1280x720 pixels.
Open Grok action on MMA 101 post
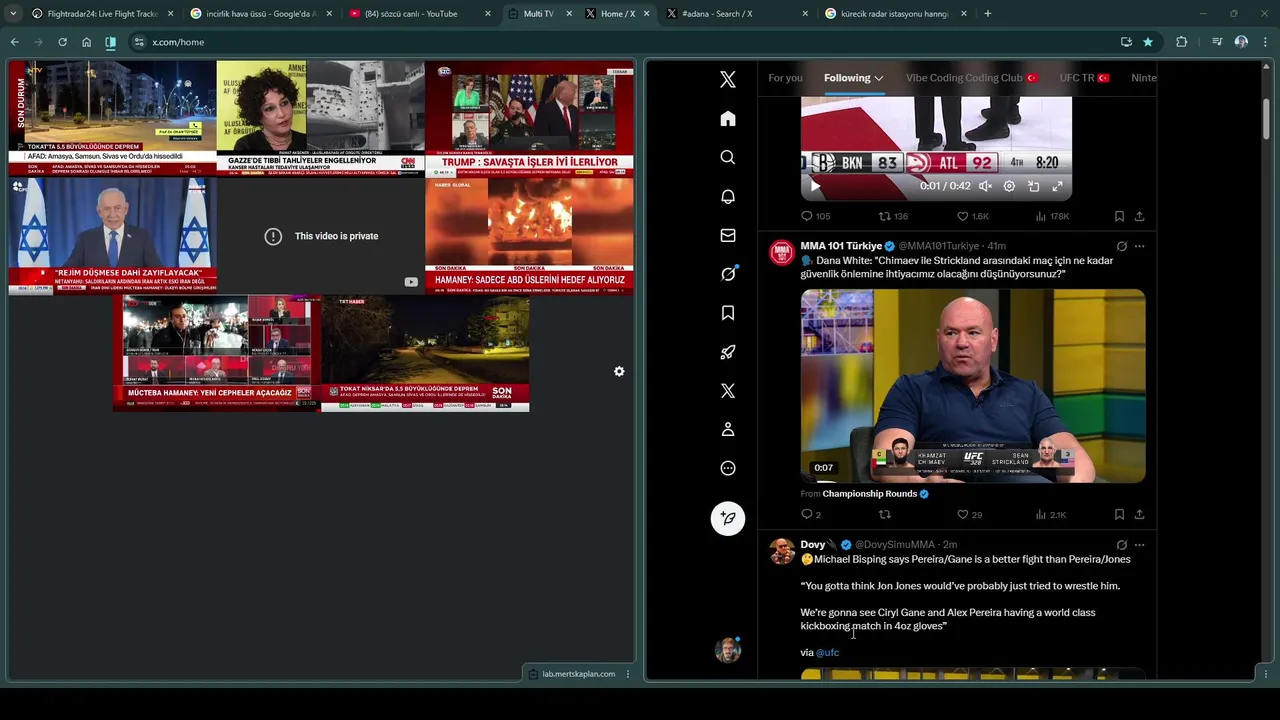coord(1121,246)
